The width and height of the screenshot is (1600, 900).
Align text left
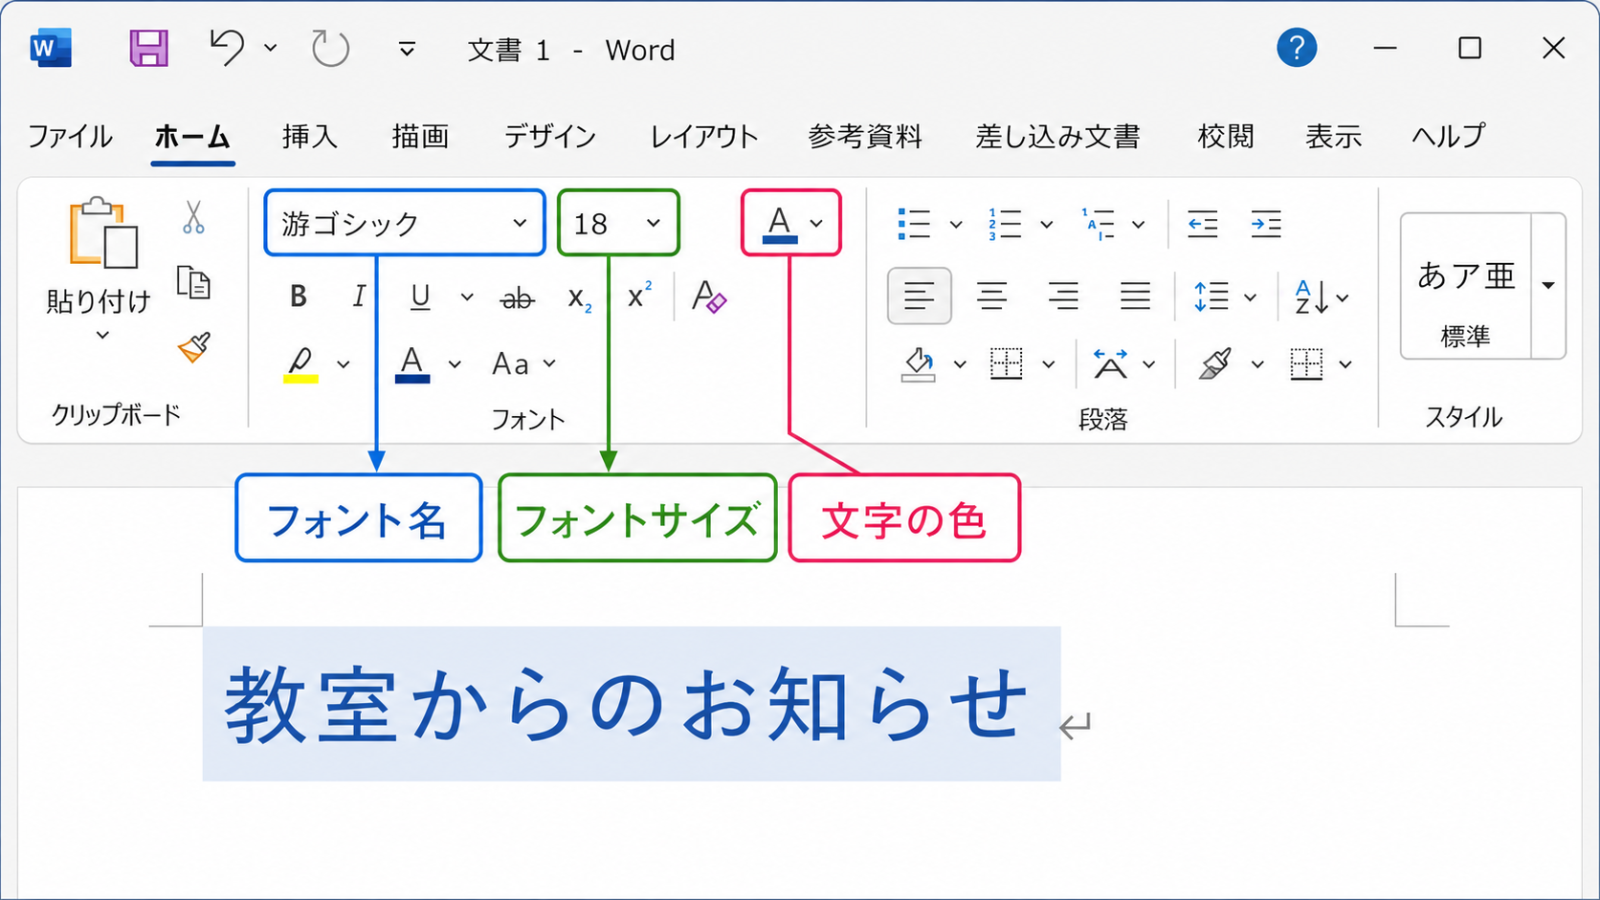click(x=919, y=296)
